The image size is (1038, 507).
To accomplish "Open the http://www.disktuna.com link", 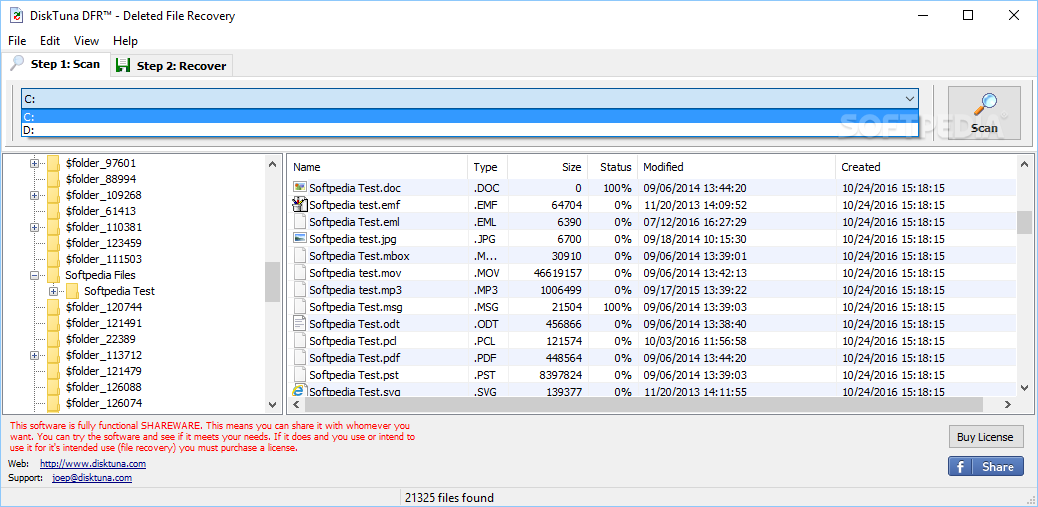I will [93, 464].
